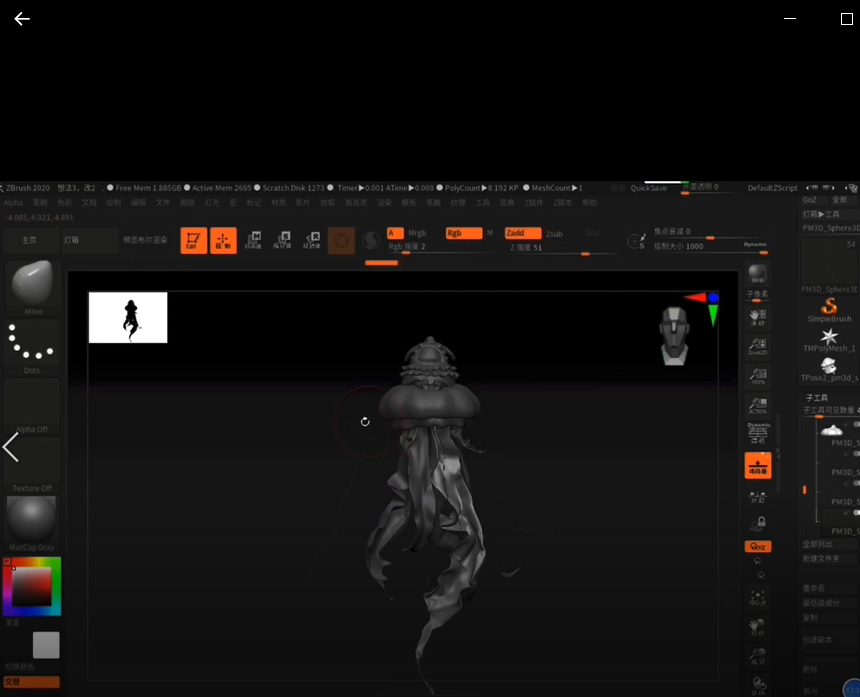This screenshot has width=860, height=697.
Task: Open the MatCap Gray material sphere
Action: (x=32, y=520)
